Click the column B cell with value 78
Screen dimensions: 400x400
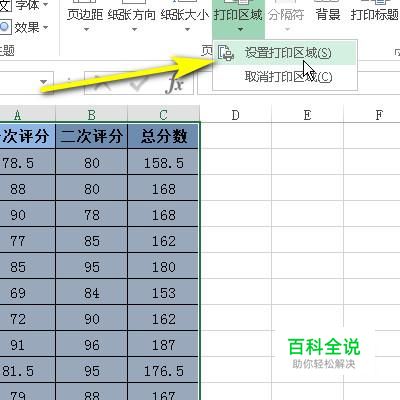pyautogui.click(x=91, y=215)
